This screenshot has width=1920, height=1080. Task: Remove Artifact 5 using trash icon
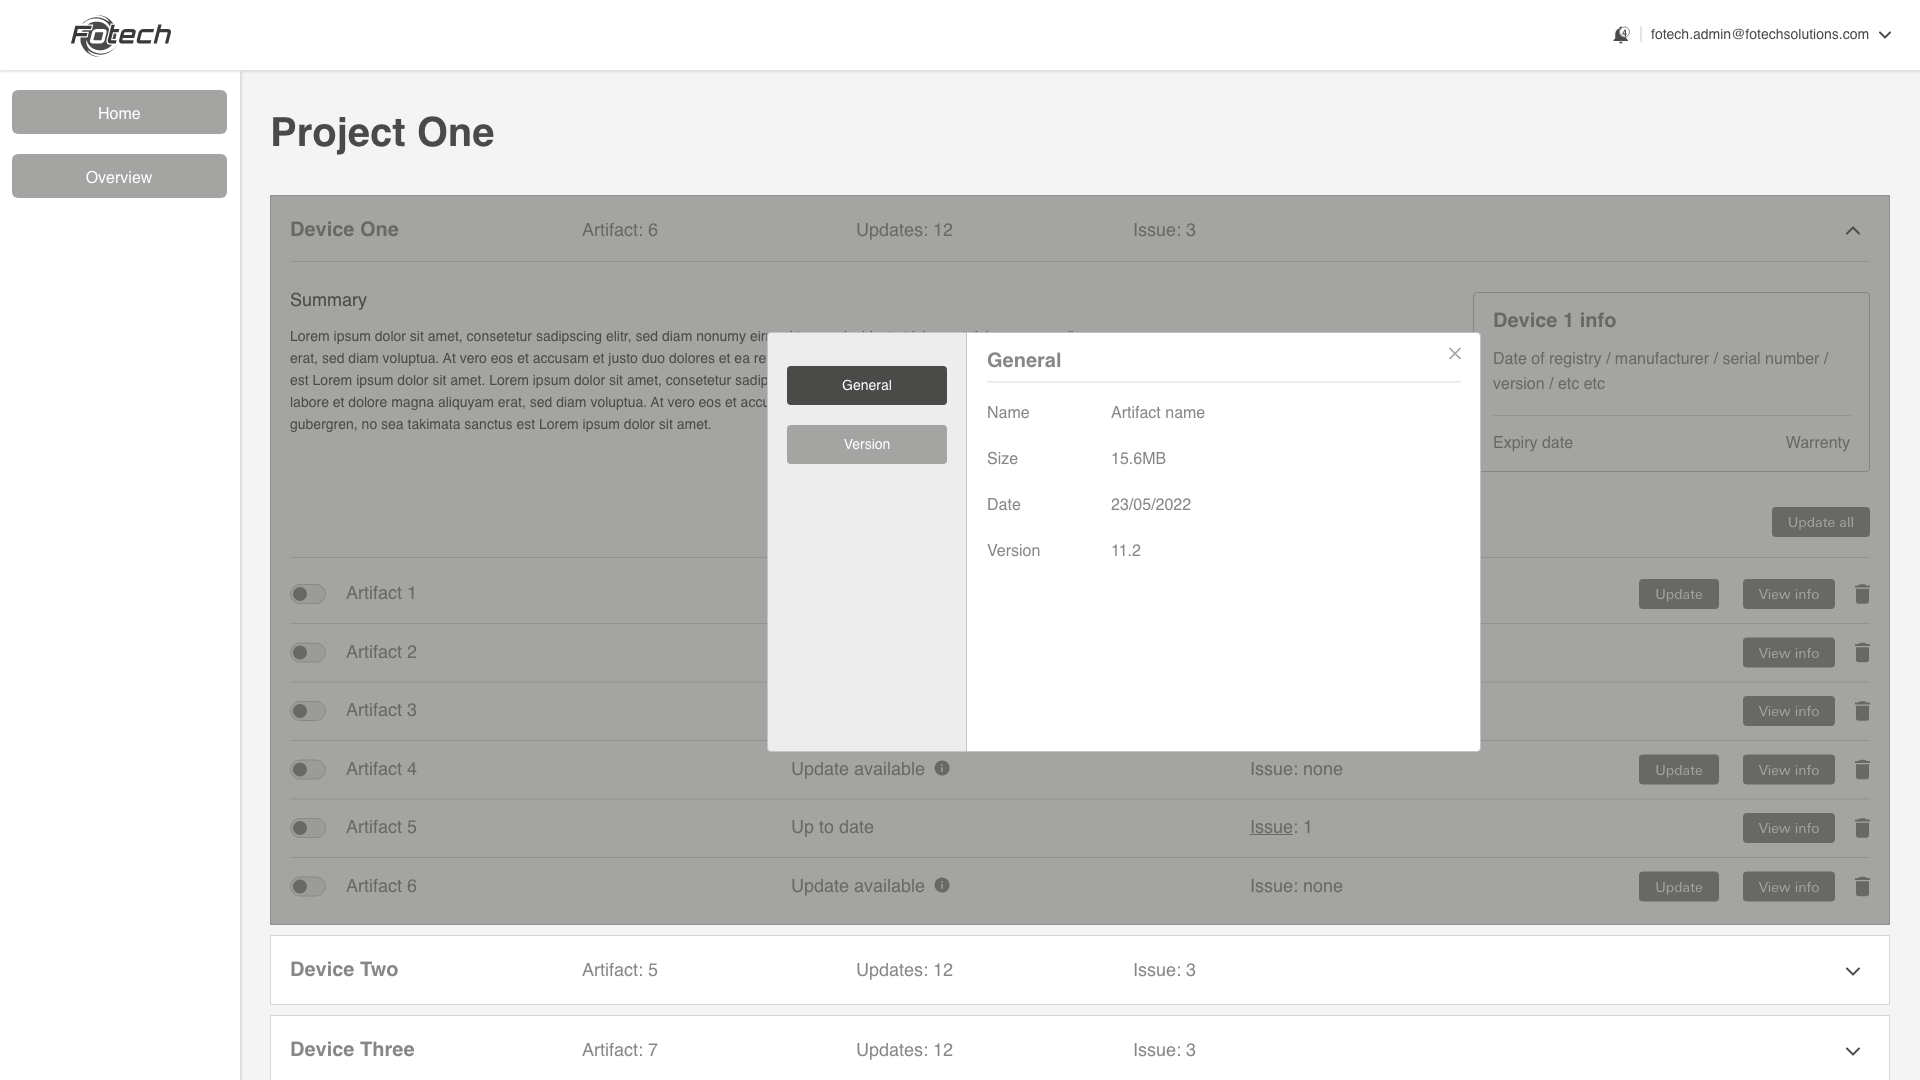pyautogui.click(x=1862, y=828)
